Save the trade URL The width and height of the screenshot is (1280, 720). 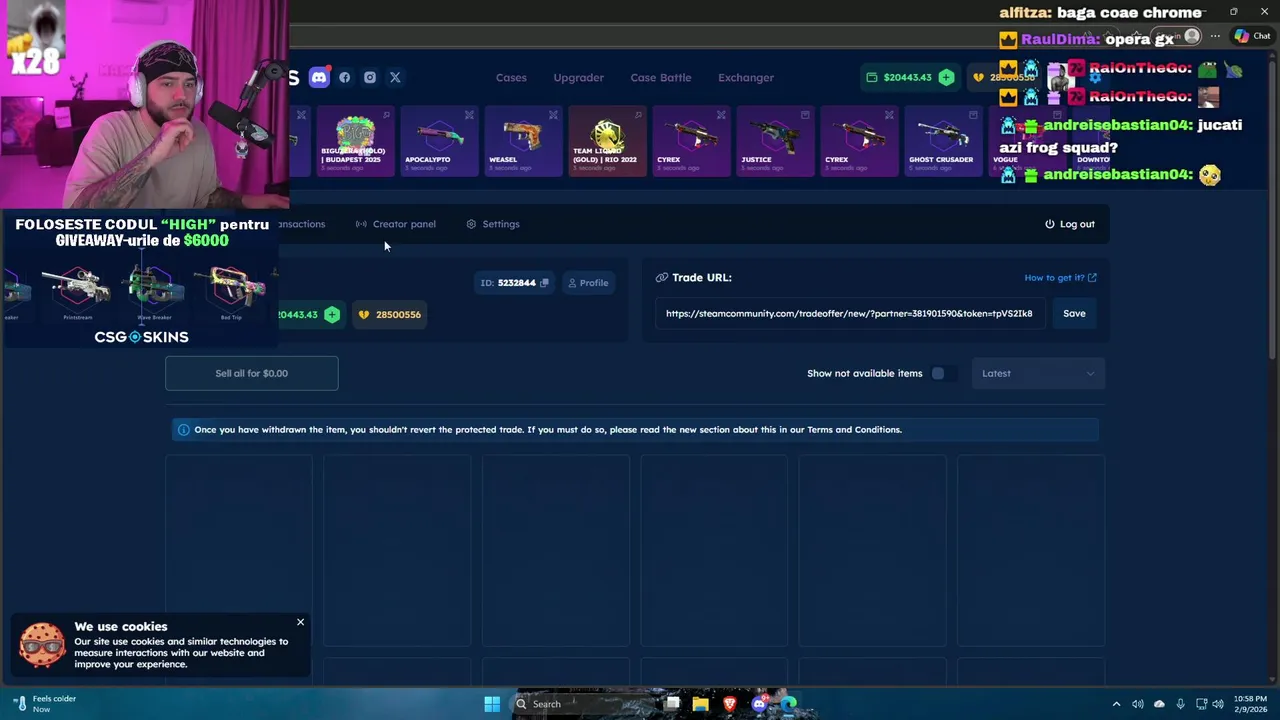tap(1074, 313)
